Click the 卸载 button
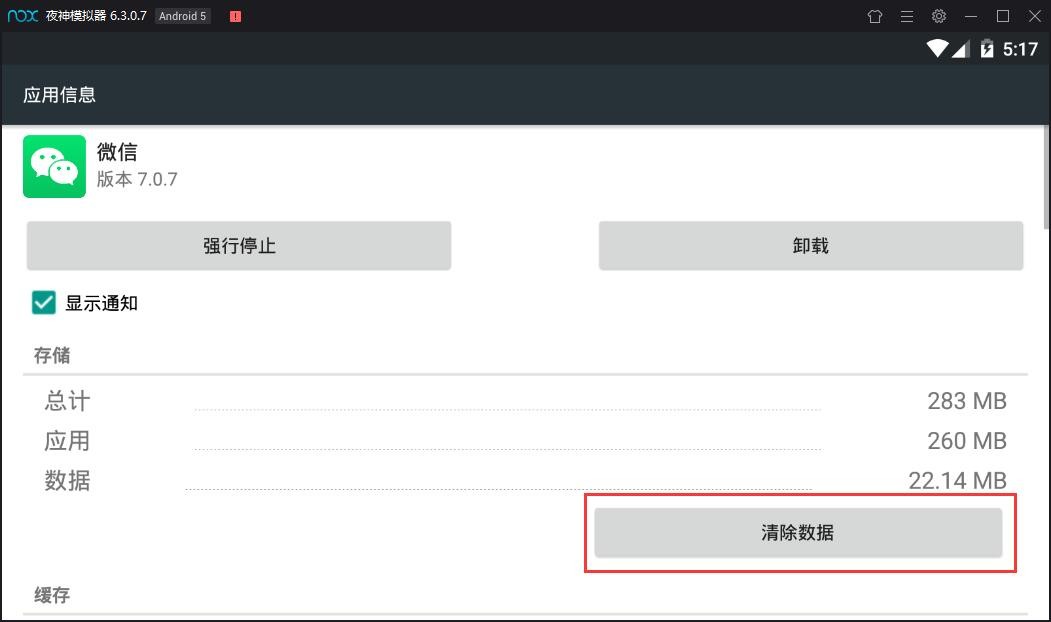The image size is (1051, 622). [x=811, y=245]
